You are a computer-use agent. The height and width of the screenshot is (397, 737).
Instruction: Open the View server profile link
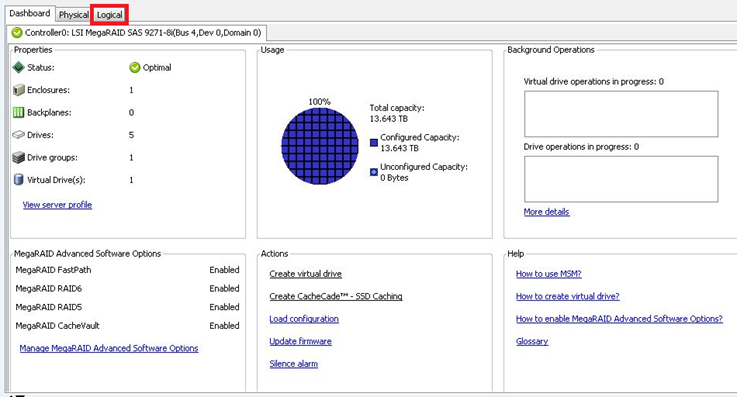[57, 205]
